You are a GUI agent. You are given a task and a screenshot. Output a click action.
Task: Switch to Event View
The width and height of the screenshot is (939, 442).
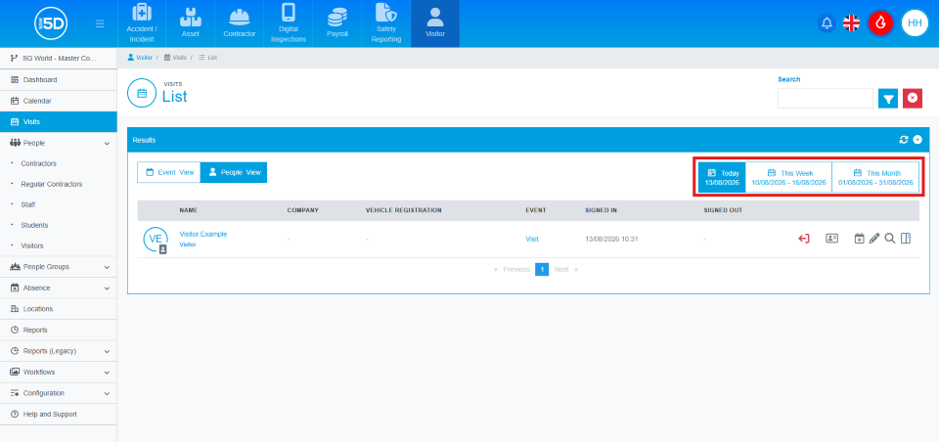[x=169, y=172]
